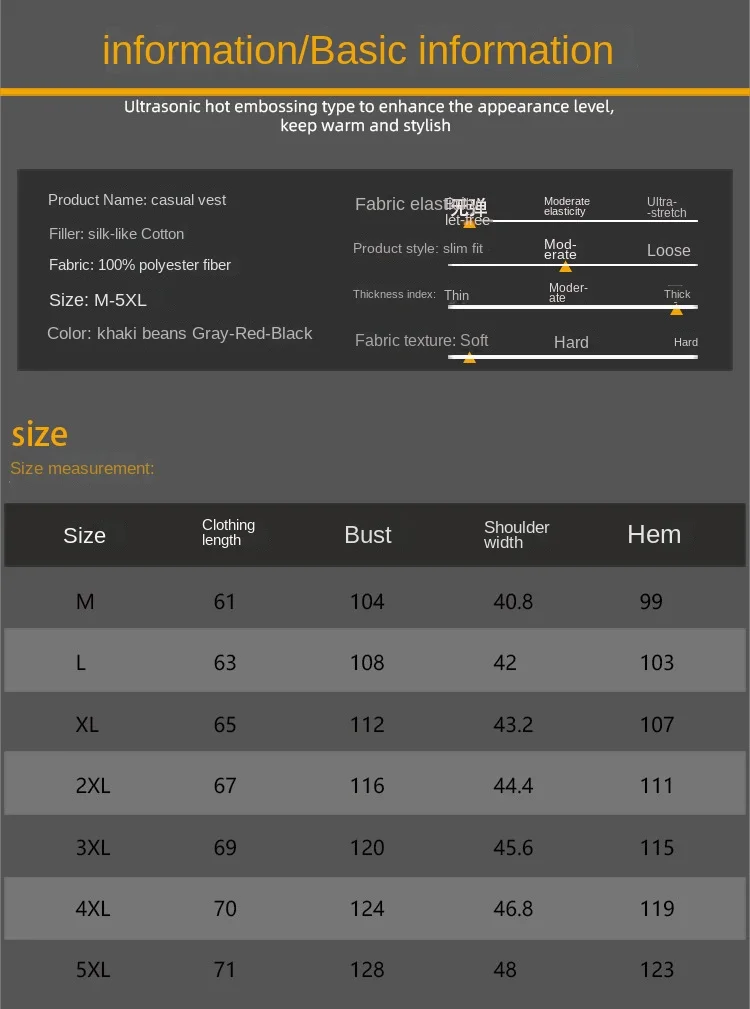Viewport: 750px width, 1009px height.
Task: Select the Ultra-stretch elasticity label
Action: (x=666, y=207)
